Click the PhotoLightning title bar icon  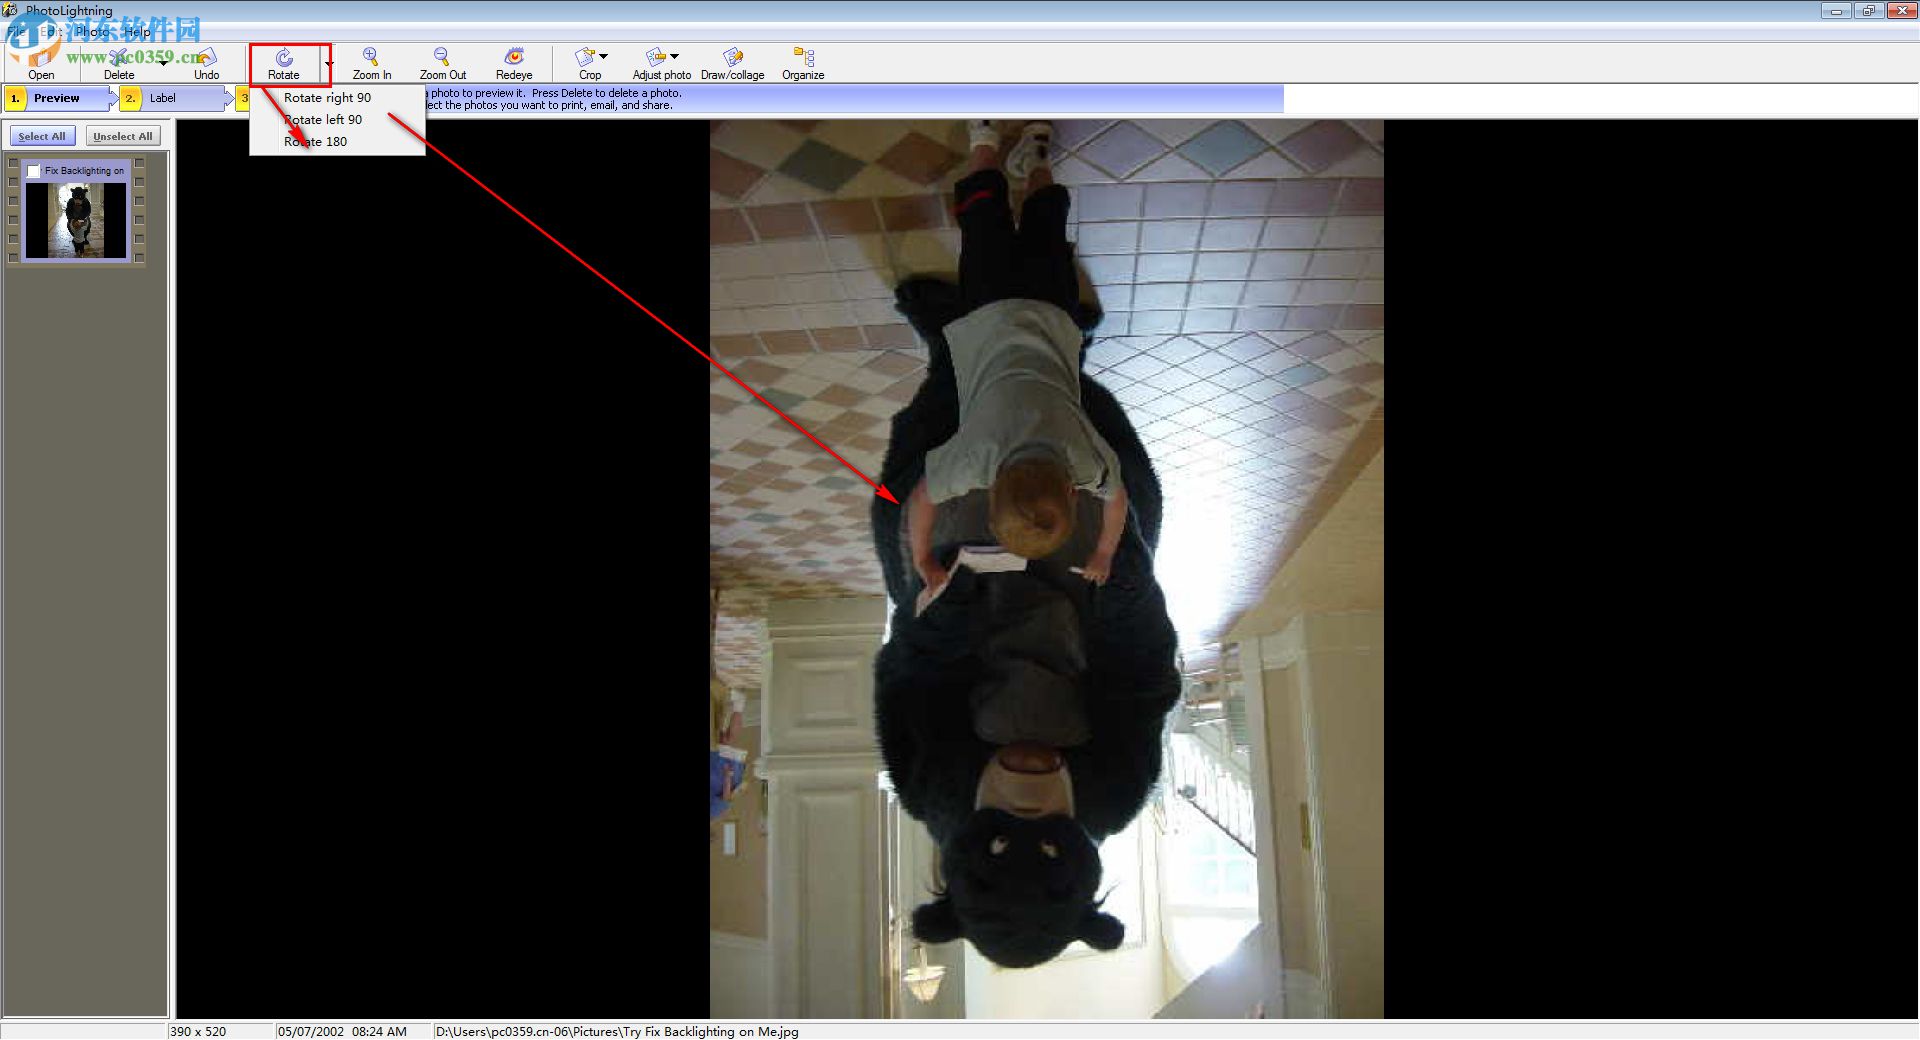[11, 10]
